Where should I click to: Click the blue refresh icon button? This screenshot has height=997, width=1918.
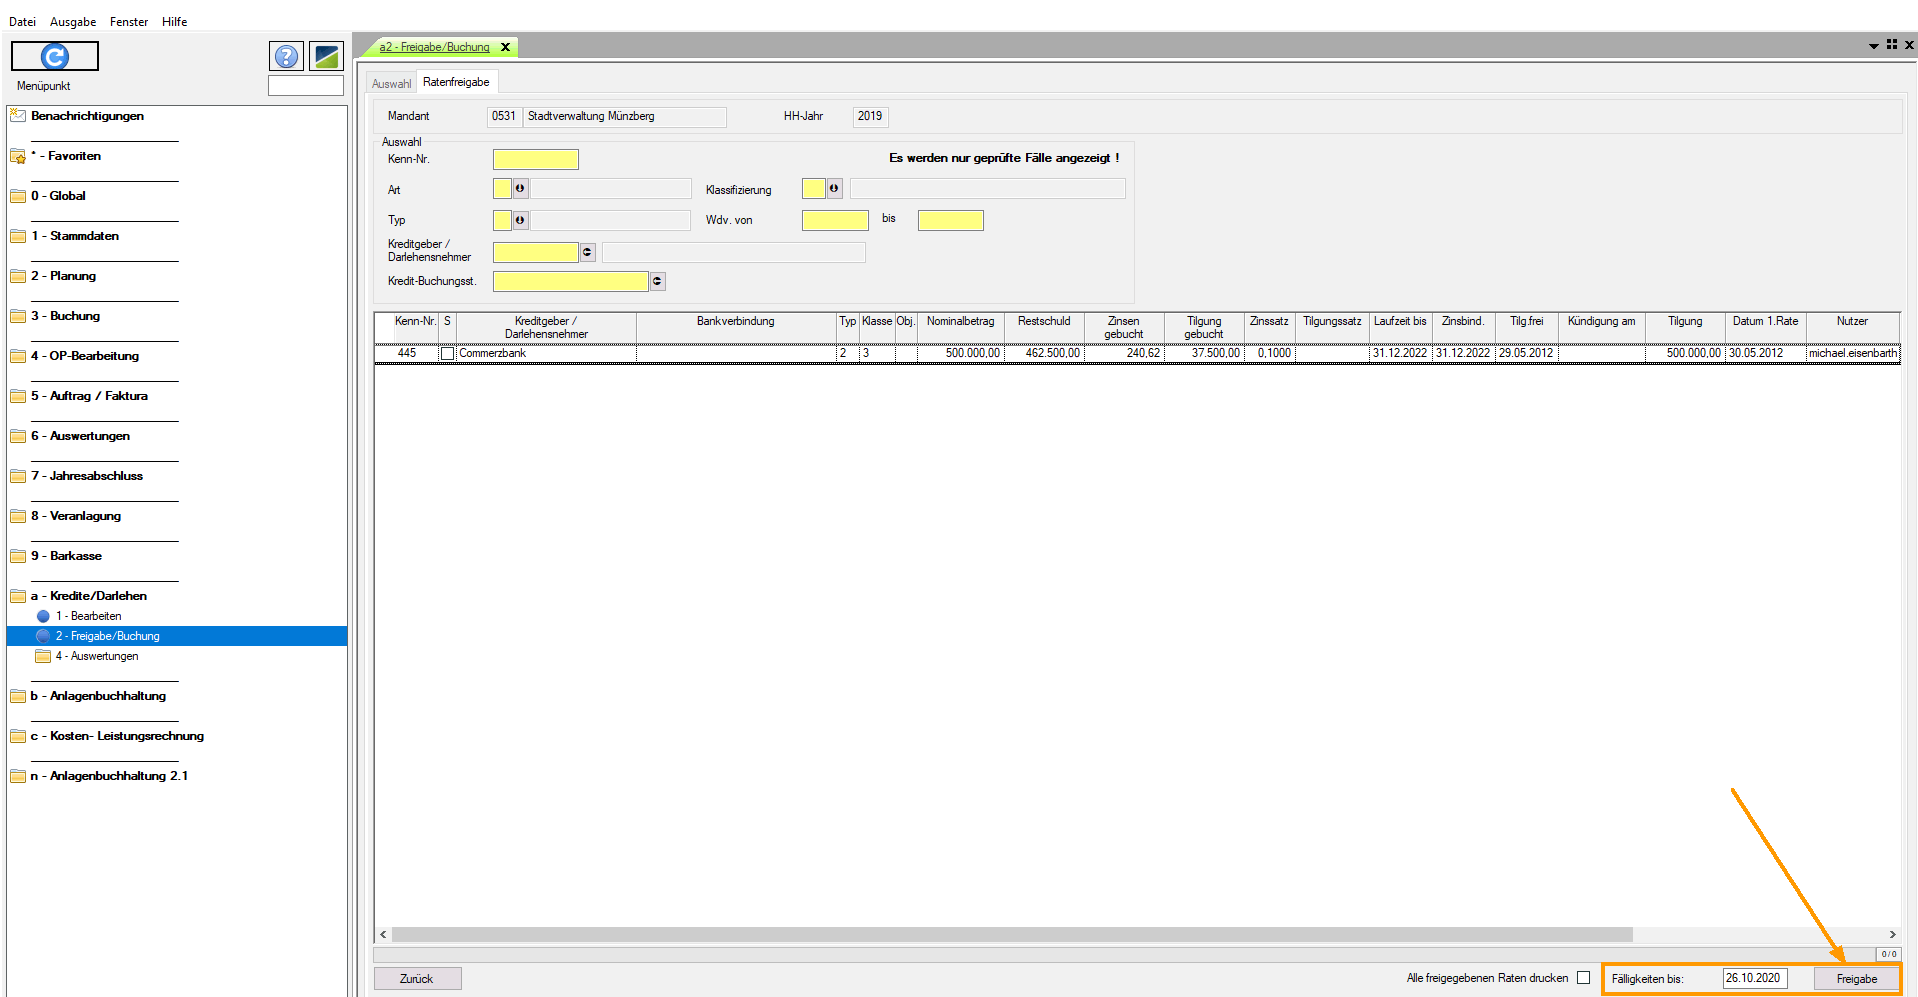click(x=55, y=57)
